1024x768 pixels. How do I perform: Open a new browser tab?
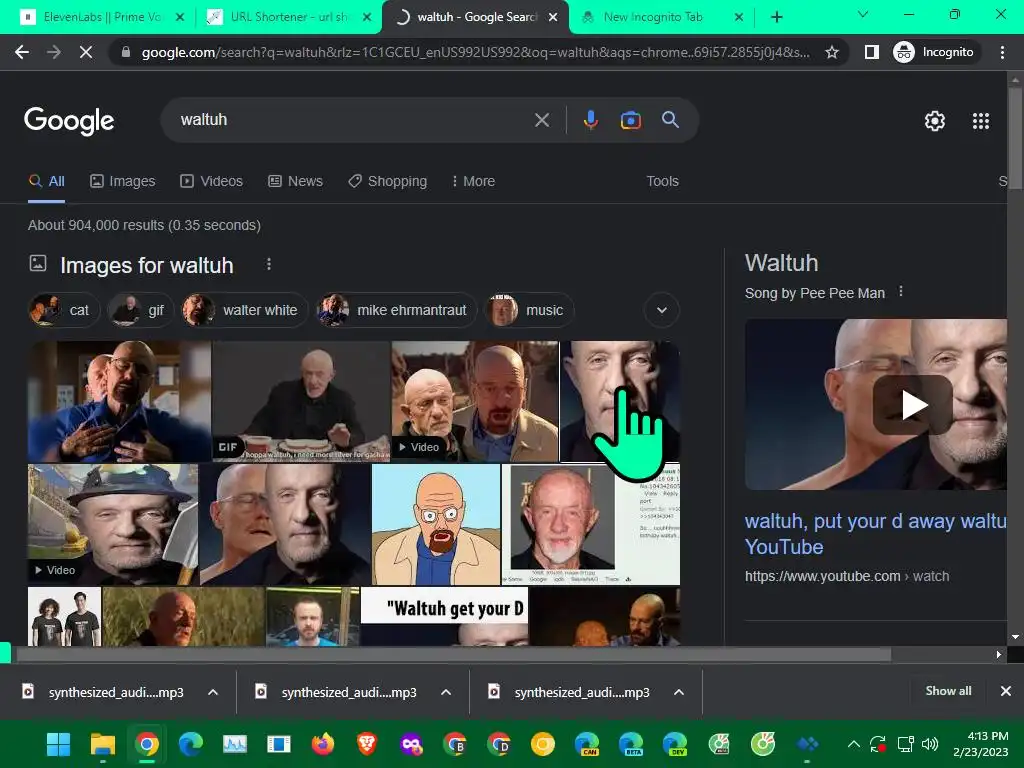(776, 17)
